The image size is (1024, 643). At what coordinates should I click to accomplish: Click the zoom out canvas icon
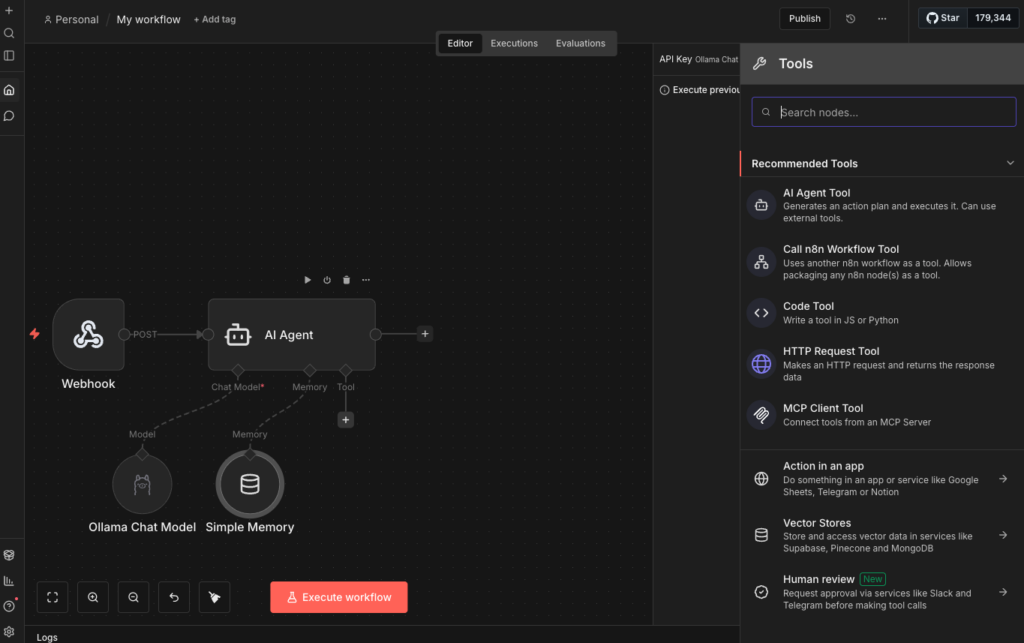pos(133,597)
